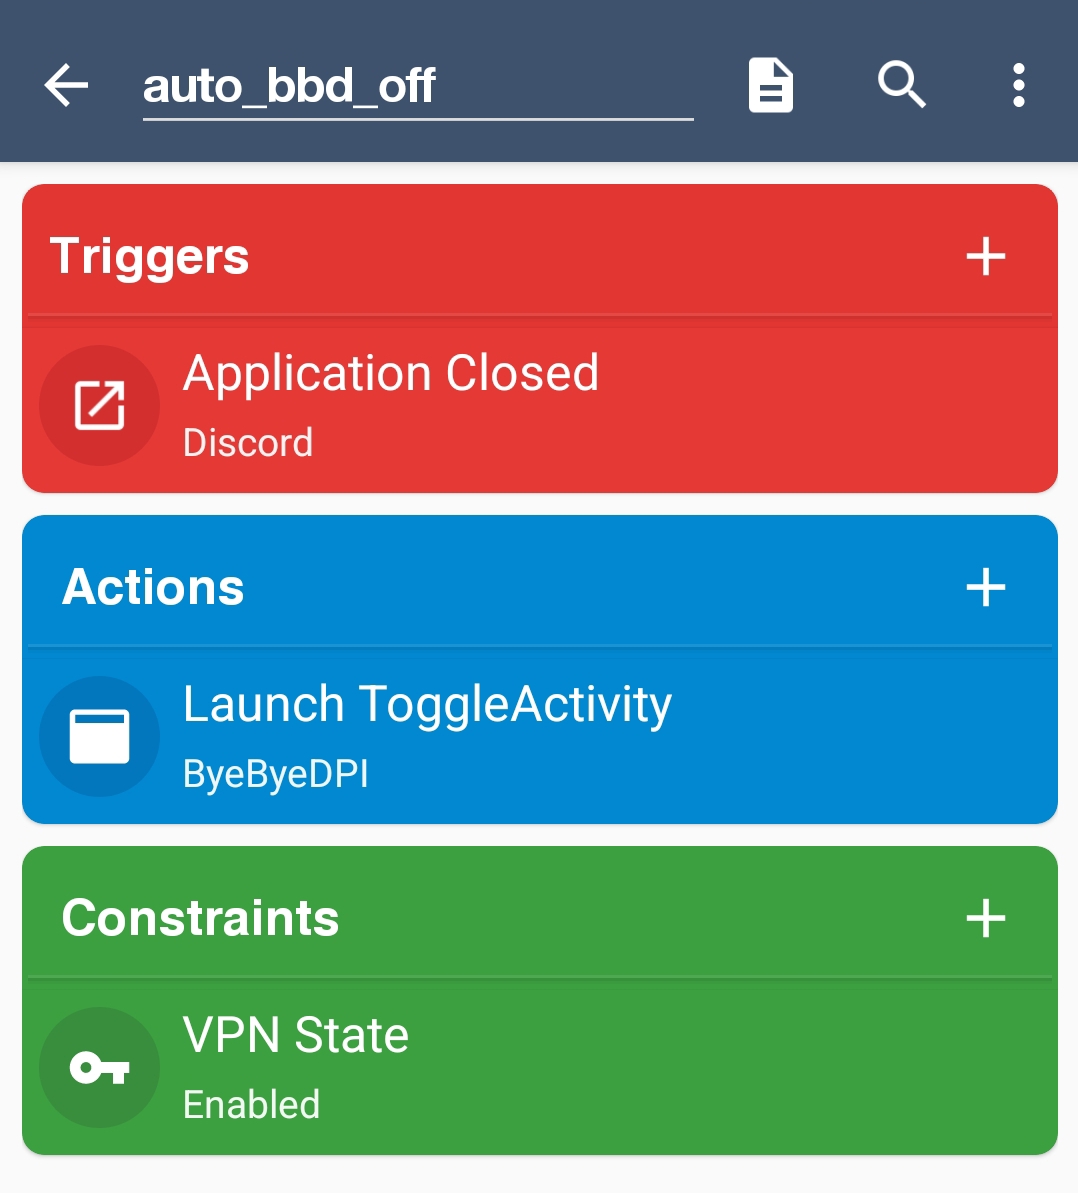Add a new constraint with plus
1078x1193 pixels.
point(985,918)
